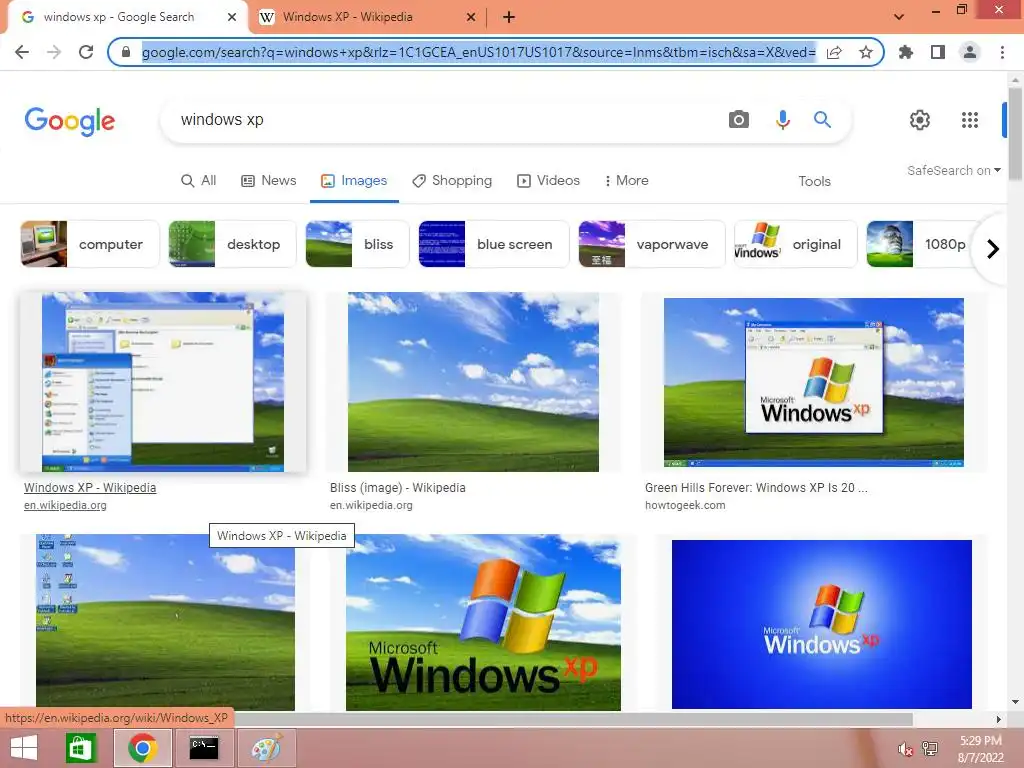Image resolution: width=1024 pixels, height=768 pixels.
Task: Filter images by vaporwave chip
Action: click(x=652, y=244)
